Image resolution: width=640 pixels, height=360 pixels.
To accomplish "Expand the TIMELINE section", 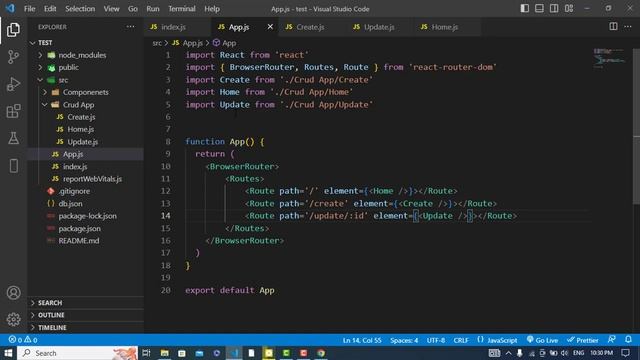I will (86, 327).
